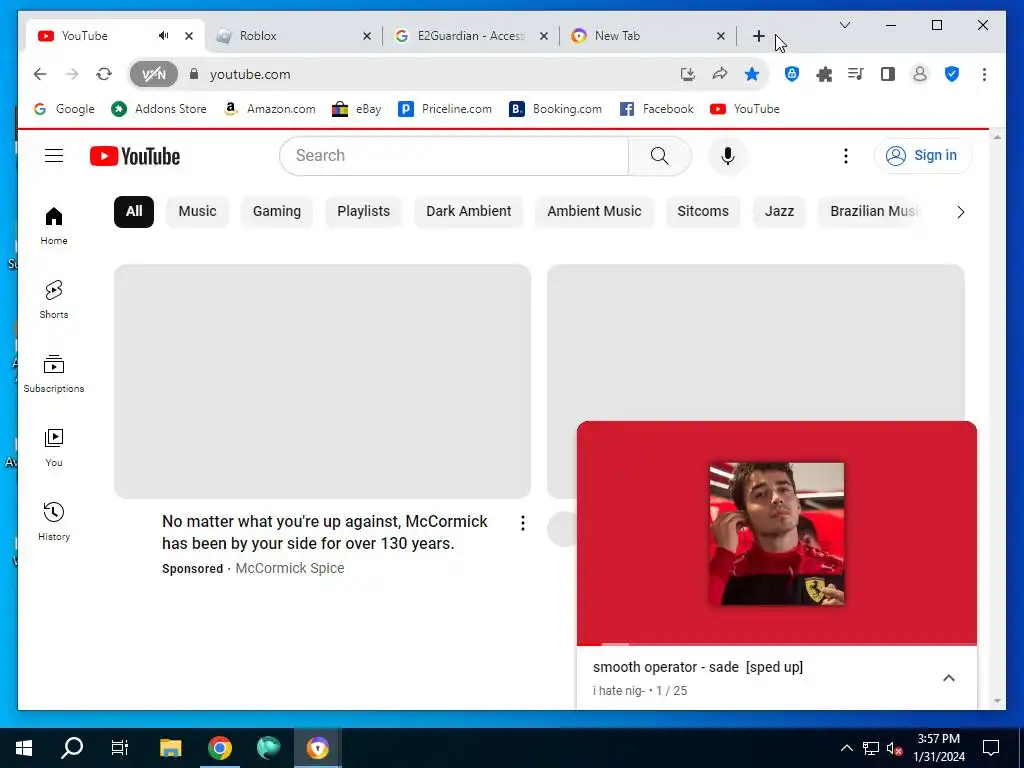This screenshot has height=768, width=1024.
Task: Click the miniplayer video thumbnail
Action: 776,533
